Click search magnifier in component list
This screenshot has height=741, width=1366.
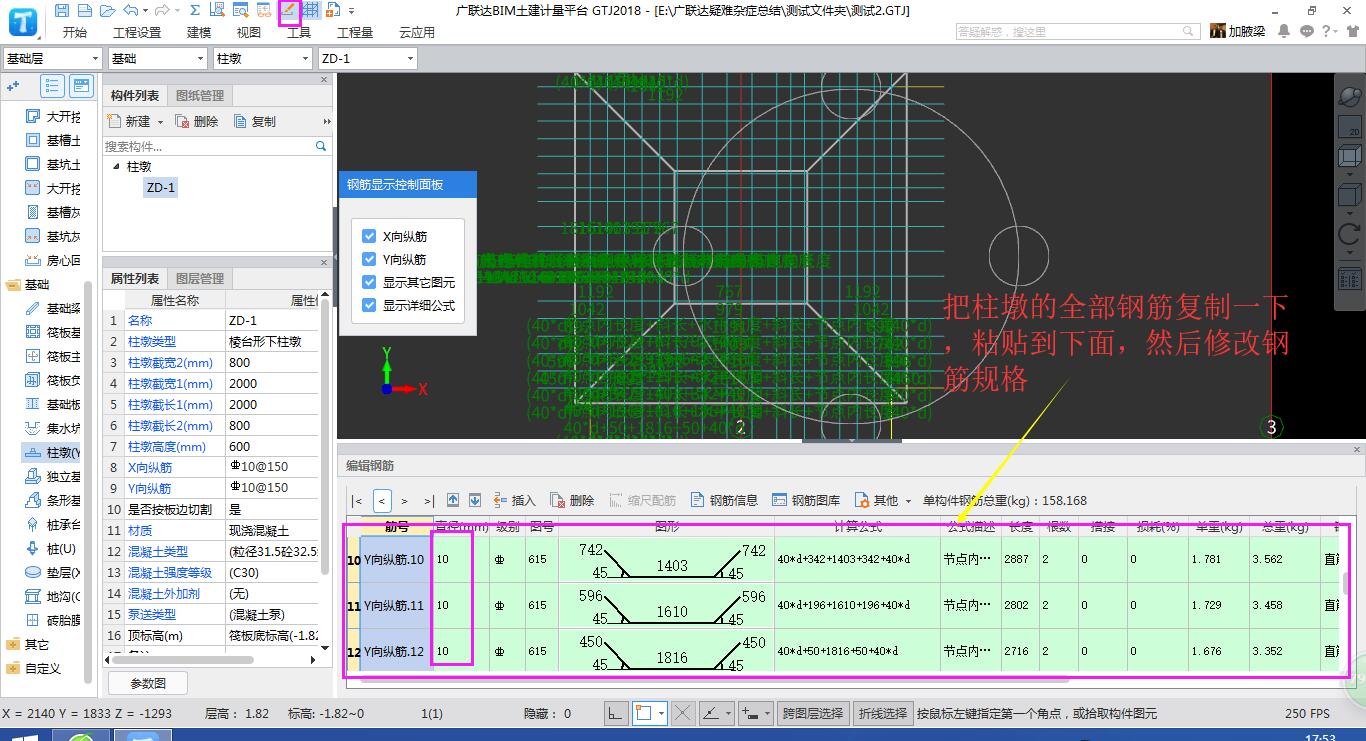(x=321, y=146)
